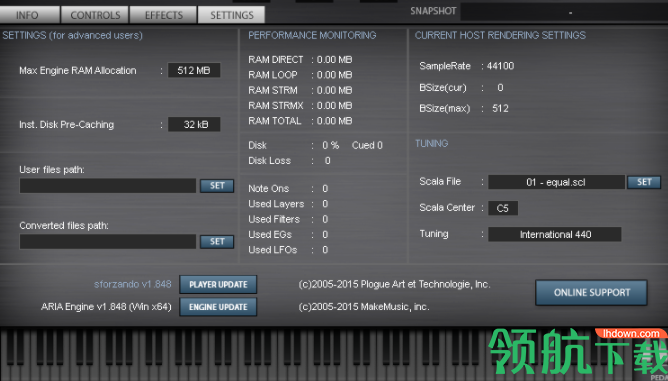The height and width of the screenshot is (381, 668).
Task: Click the SampleRate 44100 value
Action: click(500, 66)
